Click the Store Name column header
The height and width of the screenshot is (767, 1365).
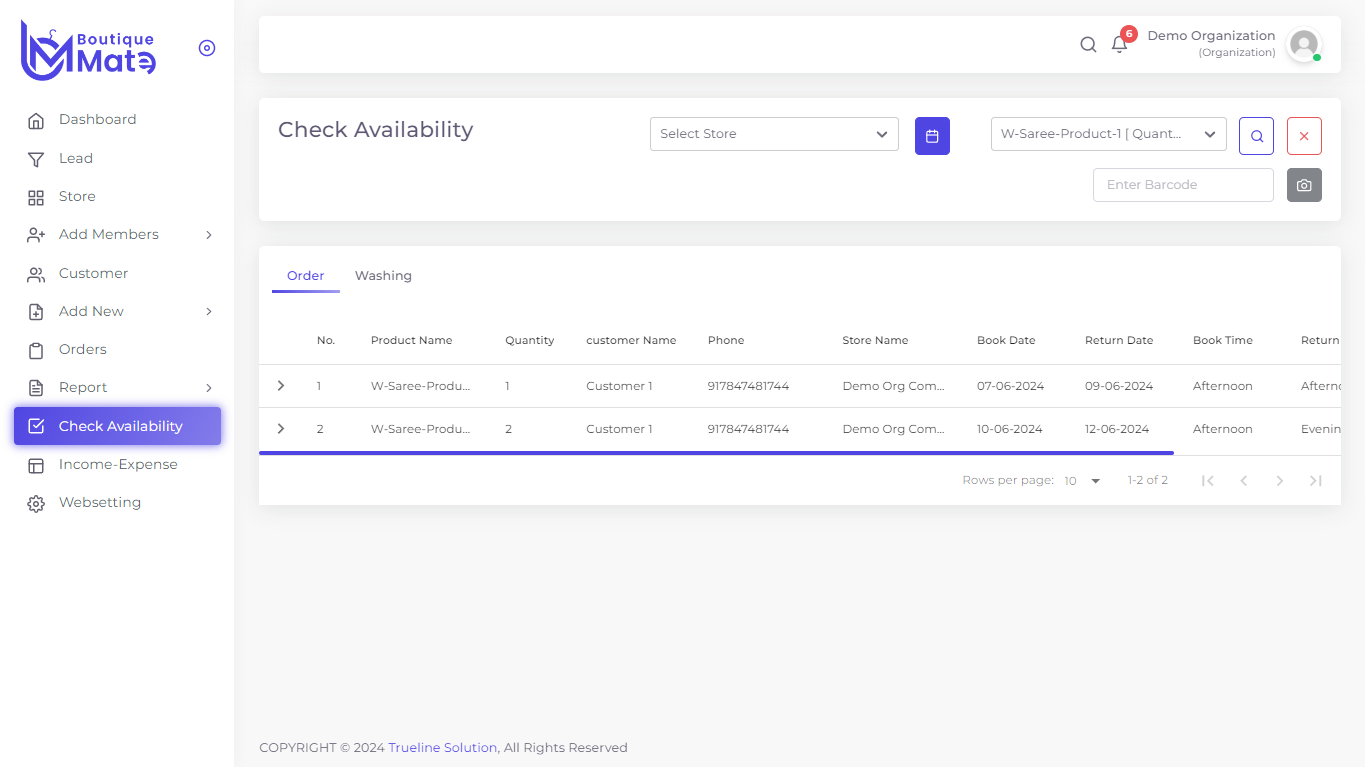(x=875, y=340)
